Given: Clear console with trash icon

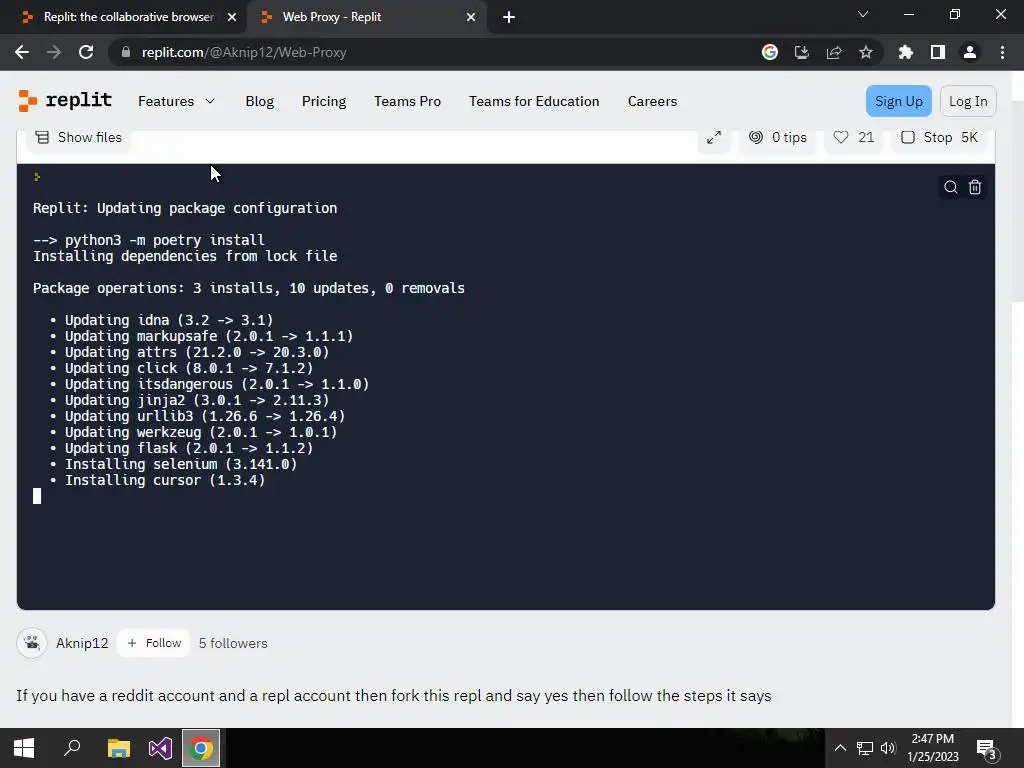Looking at the screenshot, I should pyautogui.click(x=974, y=187).
